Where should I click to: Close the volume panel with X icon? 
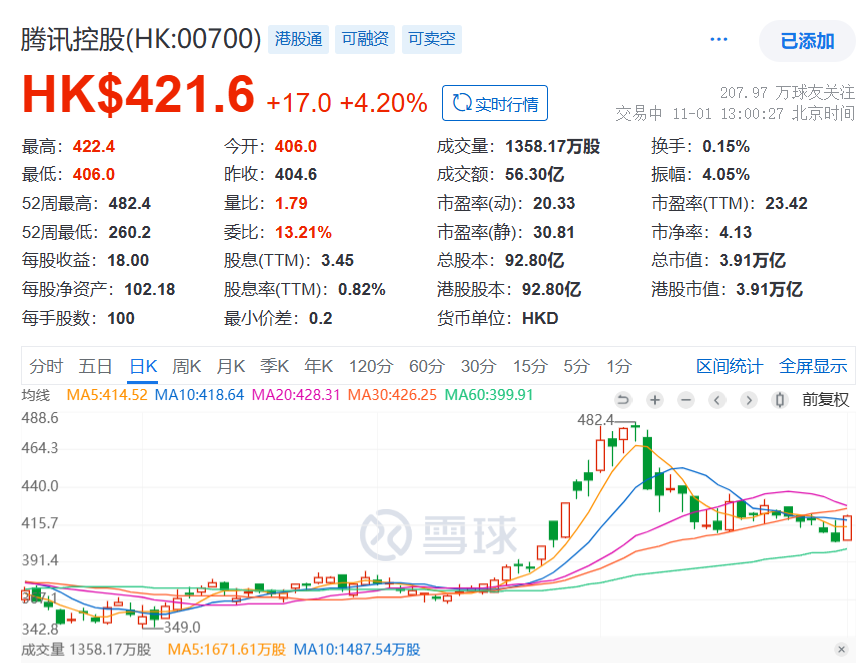pyautogui.click(x=841, y=649)
